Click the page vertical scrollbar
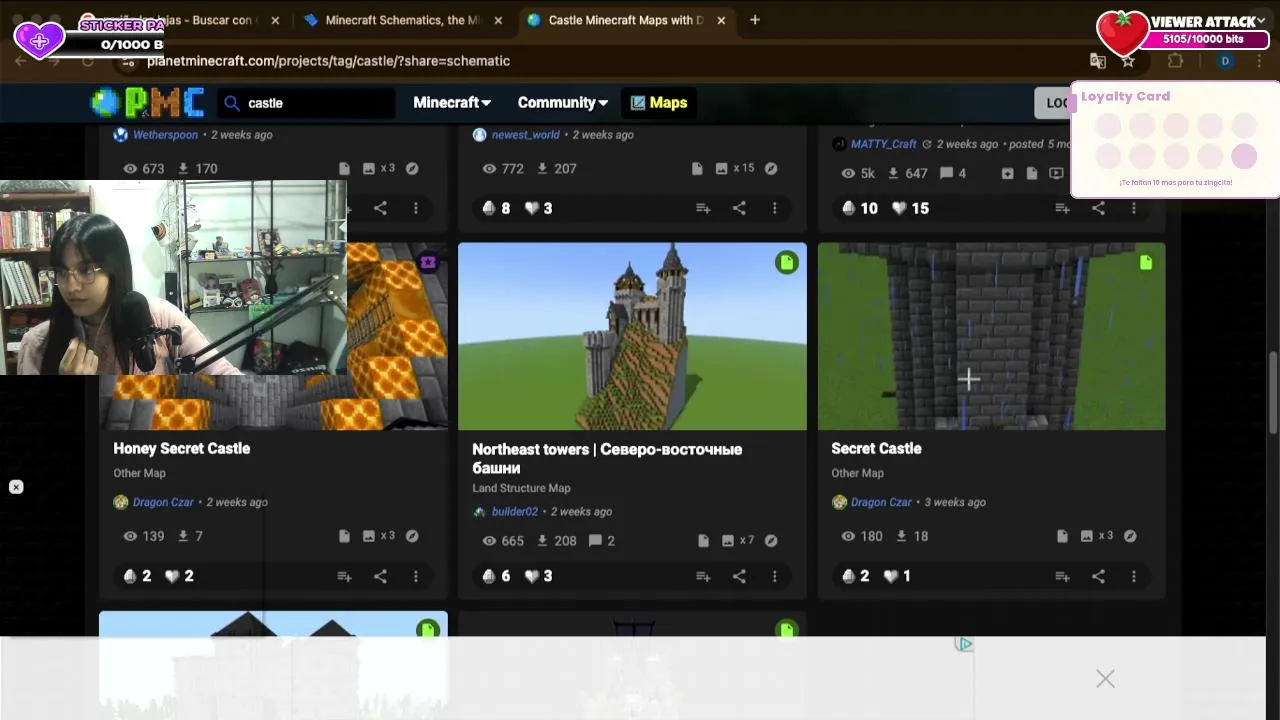Screen dimensions: 1280x720 coord(1273,392)
